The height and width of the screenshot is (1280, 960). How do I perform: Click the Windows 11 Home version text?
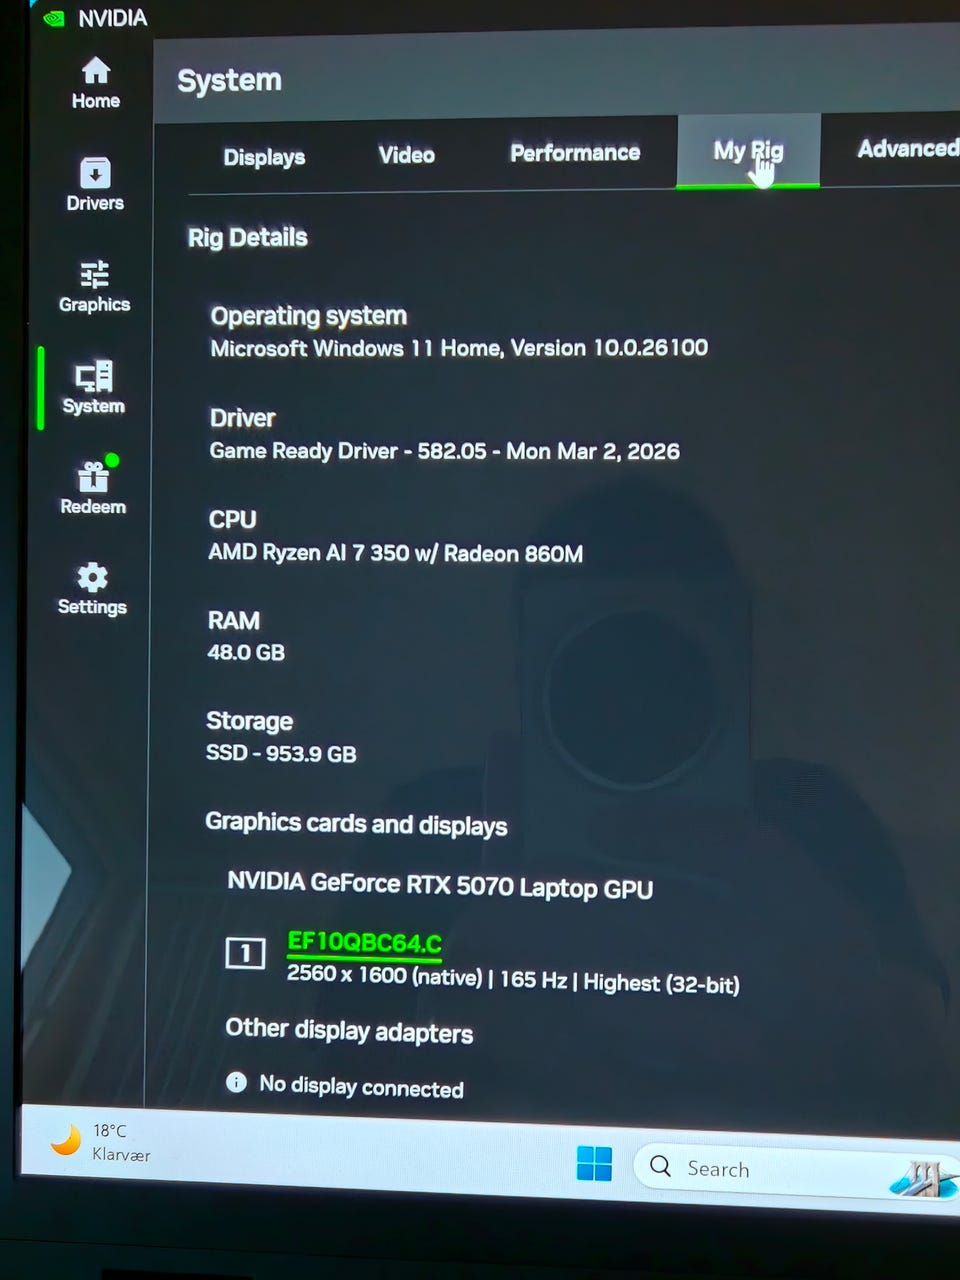click(x=459, y=348)
